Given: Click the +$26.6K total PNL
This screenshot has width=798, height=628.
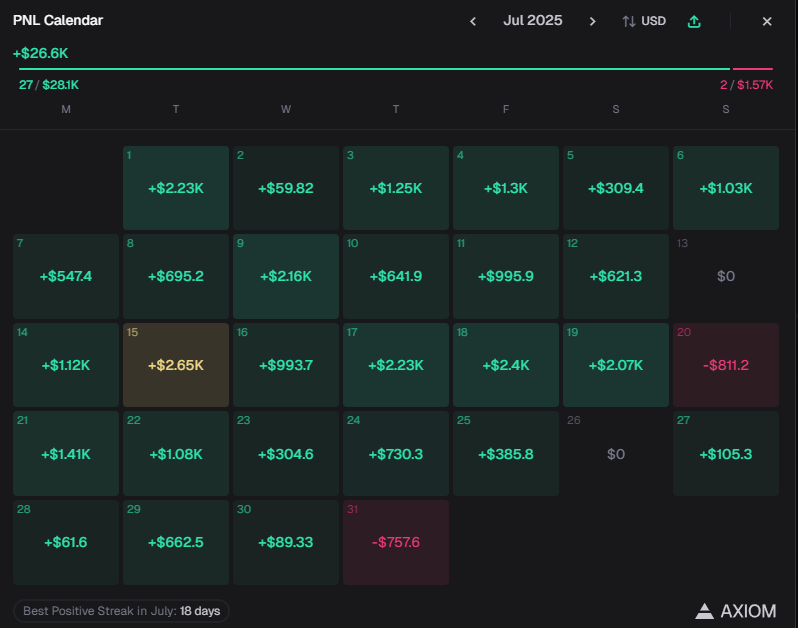Looking at the screenshot, I should pos(41,53).
